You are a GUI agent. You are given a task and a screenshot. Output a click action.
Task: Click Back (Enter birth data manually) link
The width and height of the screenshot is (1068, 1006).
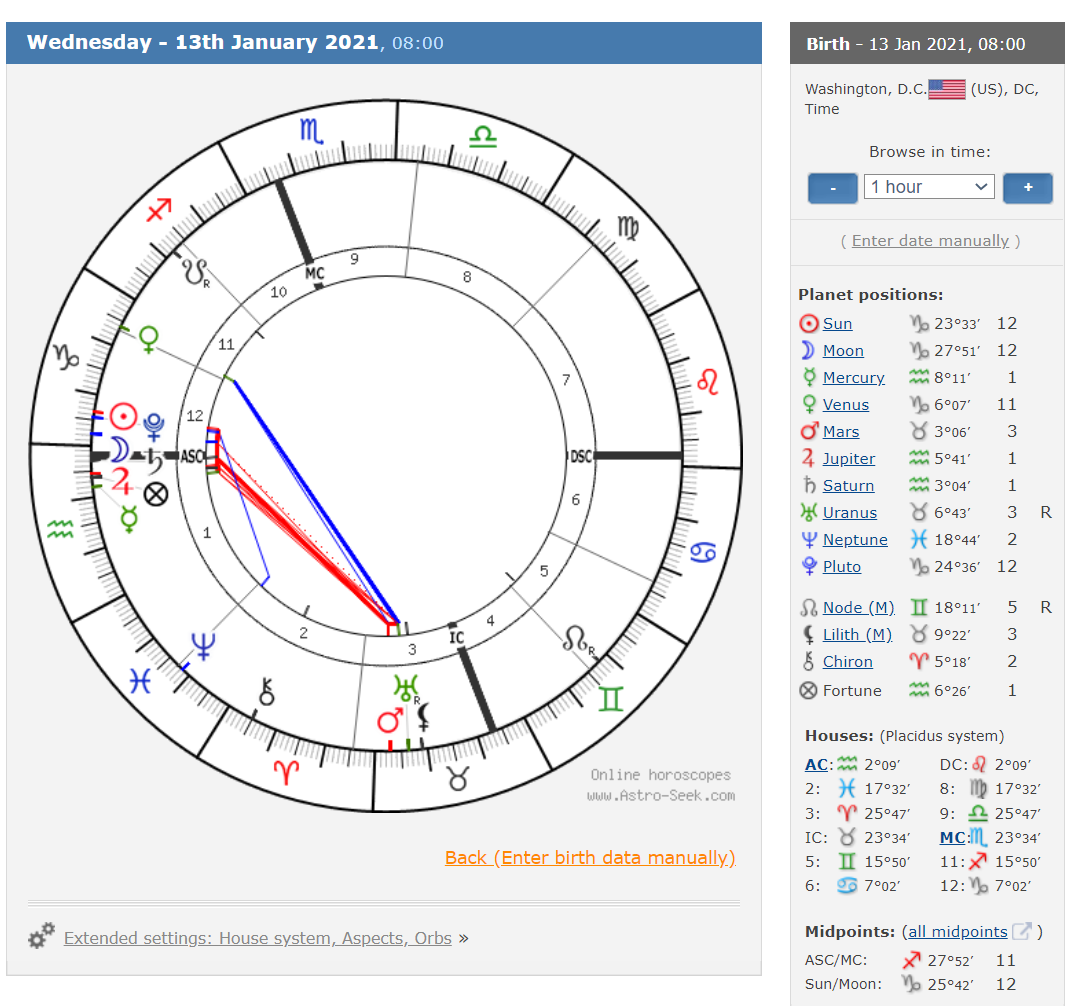tap(590, 858)
